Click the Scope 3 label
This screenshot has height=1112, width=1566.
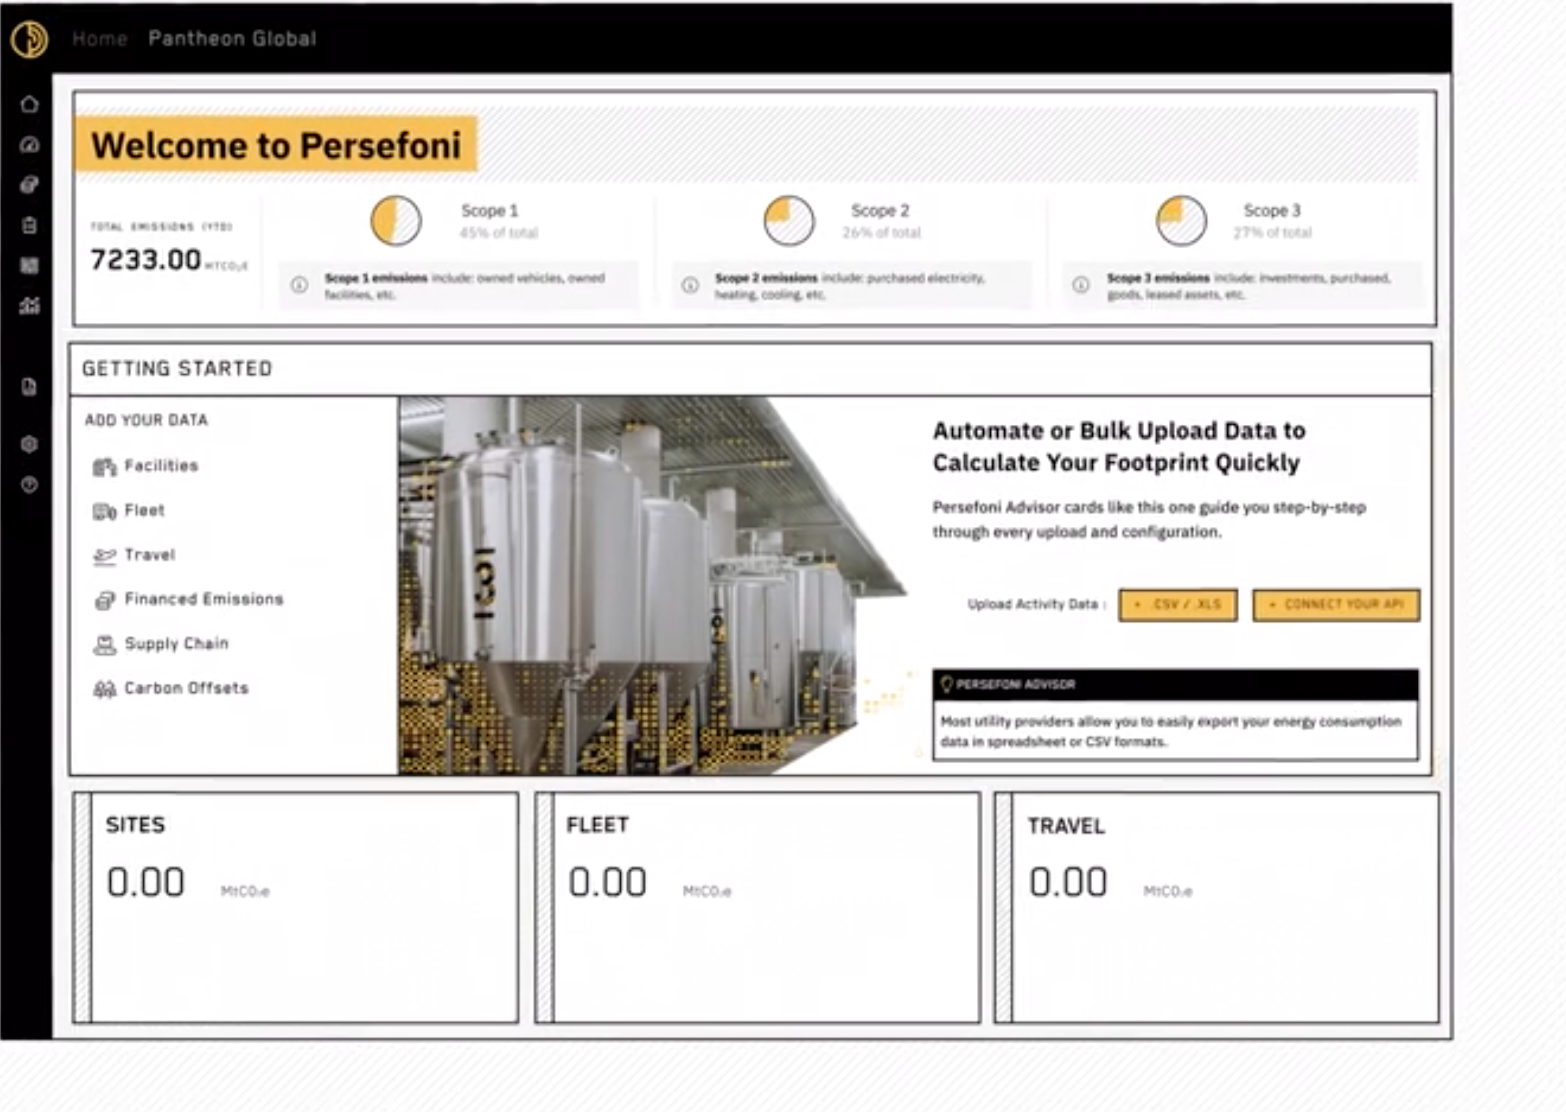[1272, 211]
